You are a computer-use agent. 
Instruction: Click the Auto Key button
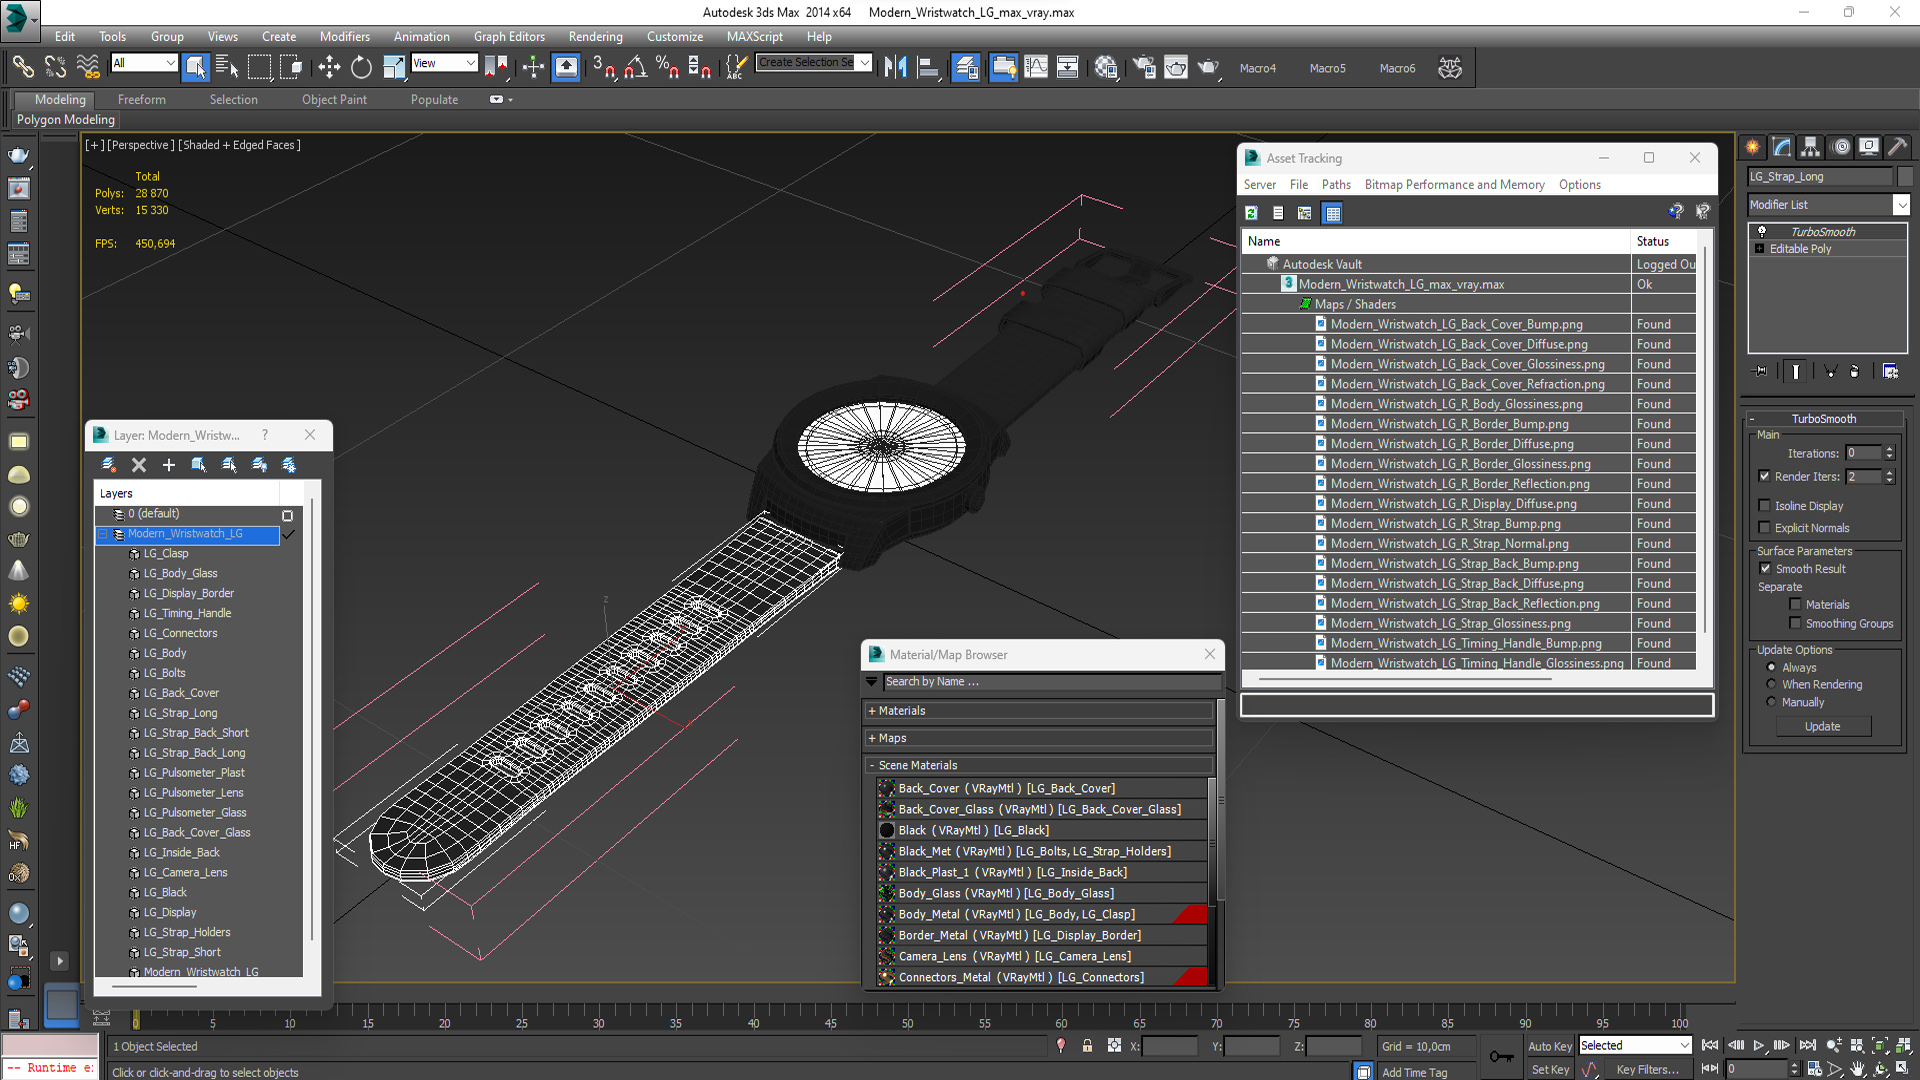pyautogui.click(x=1549, y=1046)
